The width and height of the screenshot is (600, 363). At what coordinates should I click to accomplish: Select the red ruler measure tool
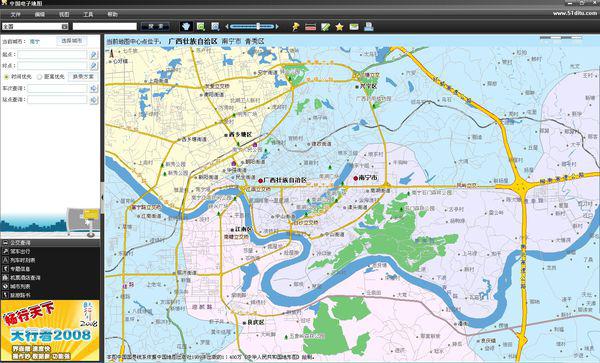tap(310, 27)
